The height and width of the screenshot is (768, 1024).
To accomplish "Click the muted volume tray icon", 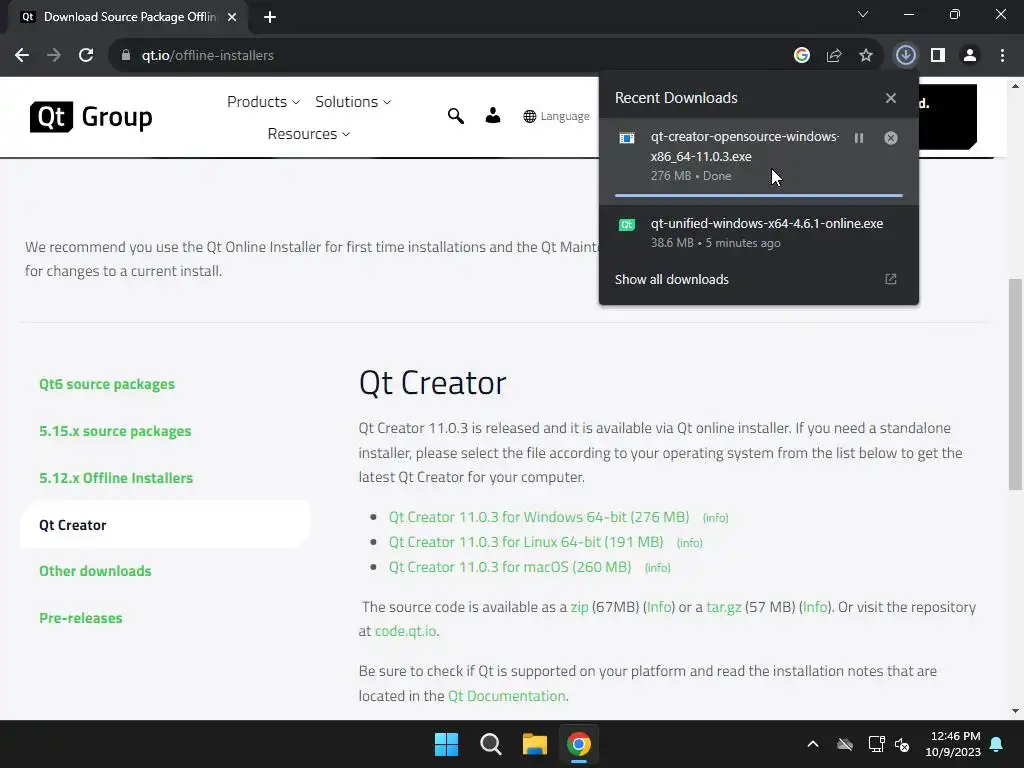I will click(903, 744).
